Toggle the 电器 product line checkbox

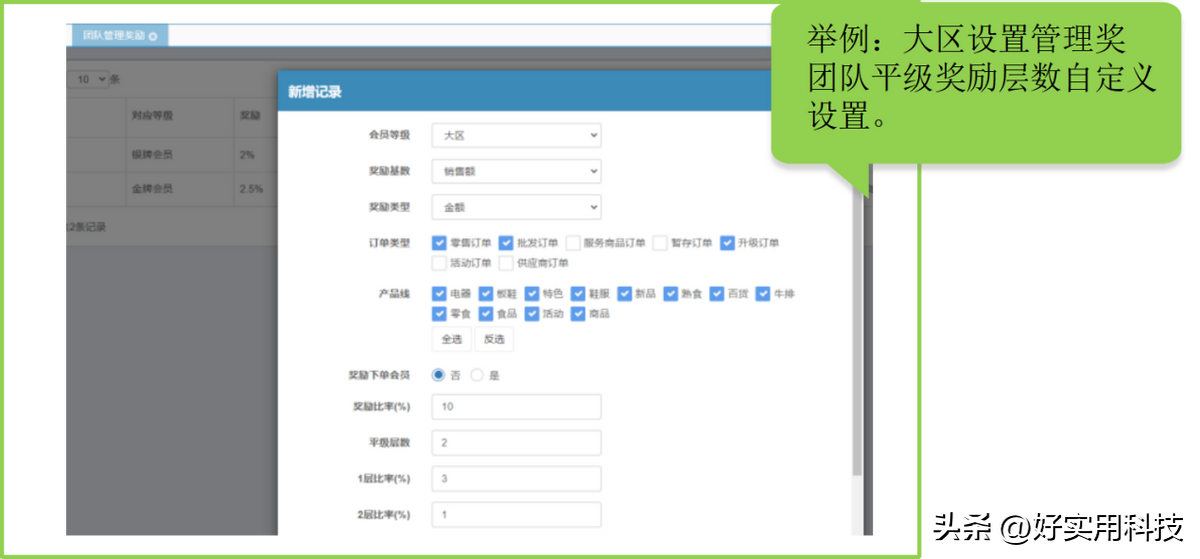point(439,293)
